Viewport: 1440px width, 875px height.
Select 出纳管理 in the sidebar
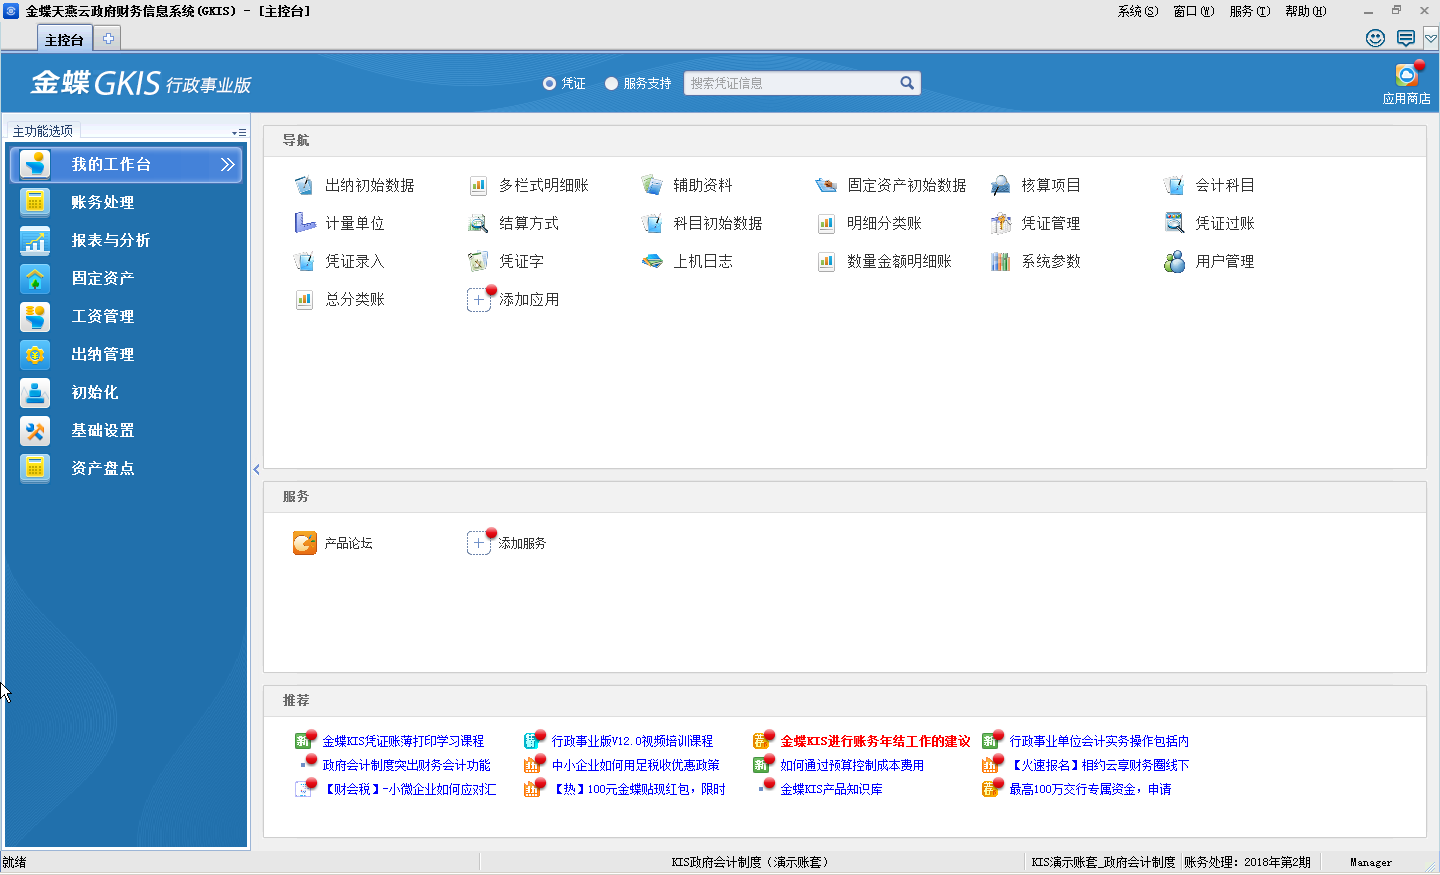click(x=126, y=354)
